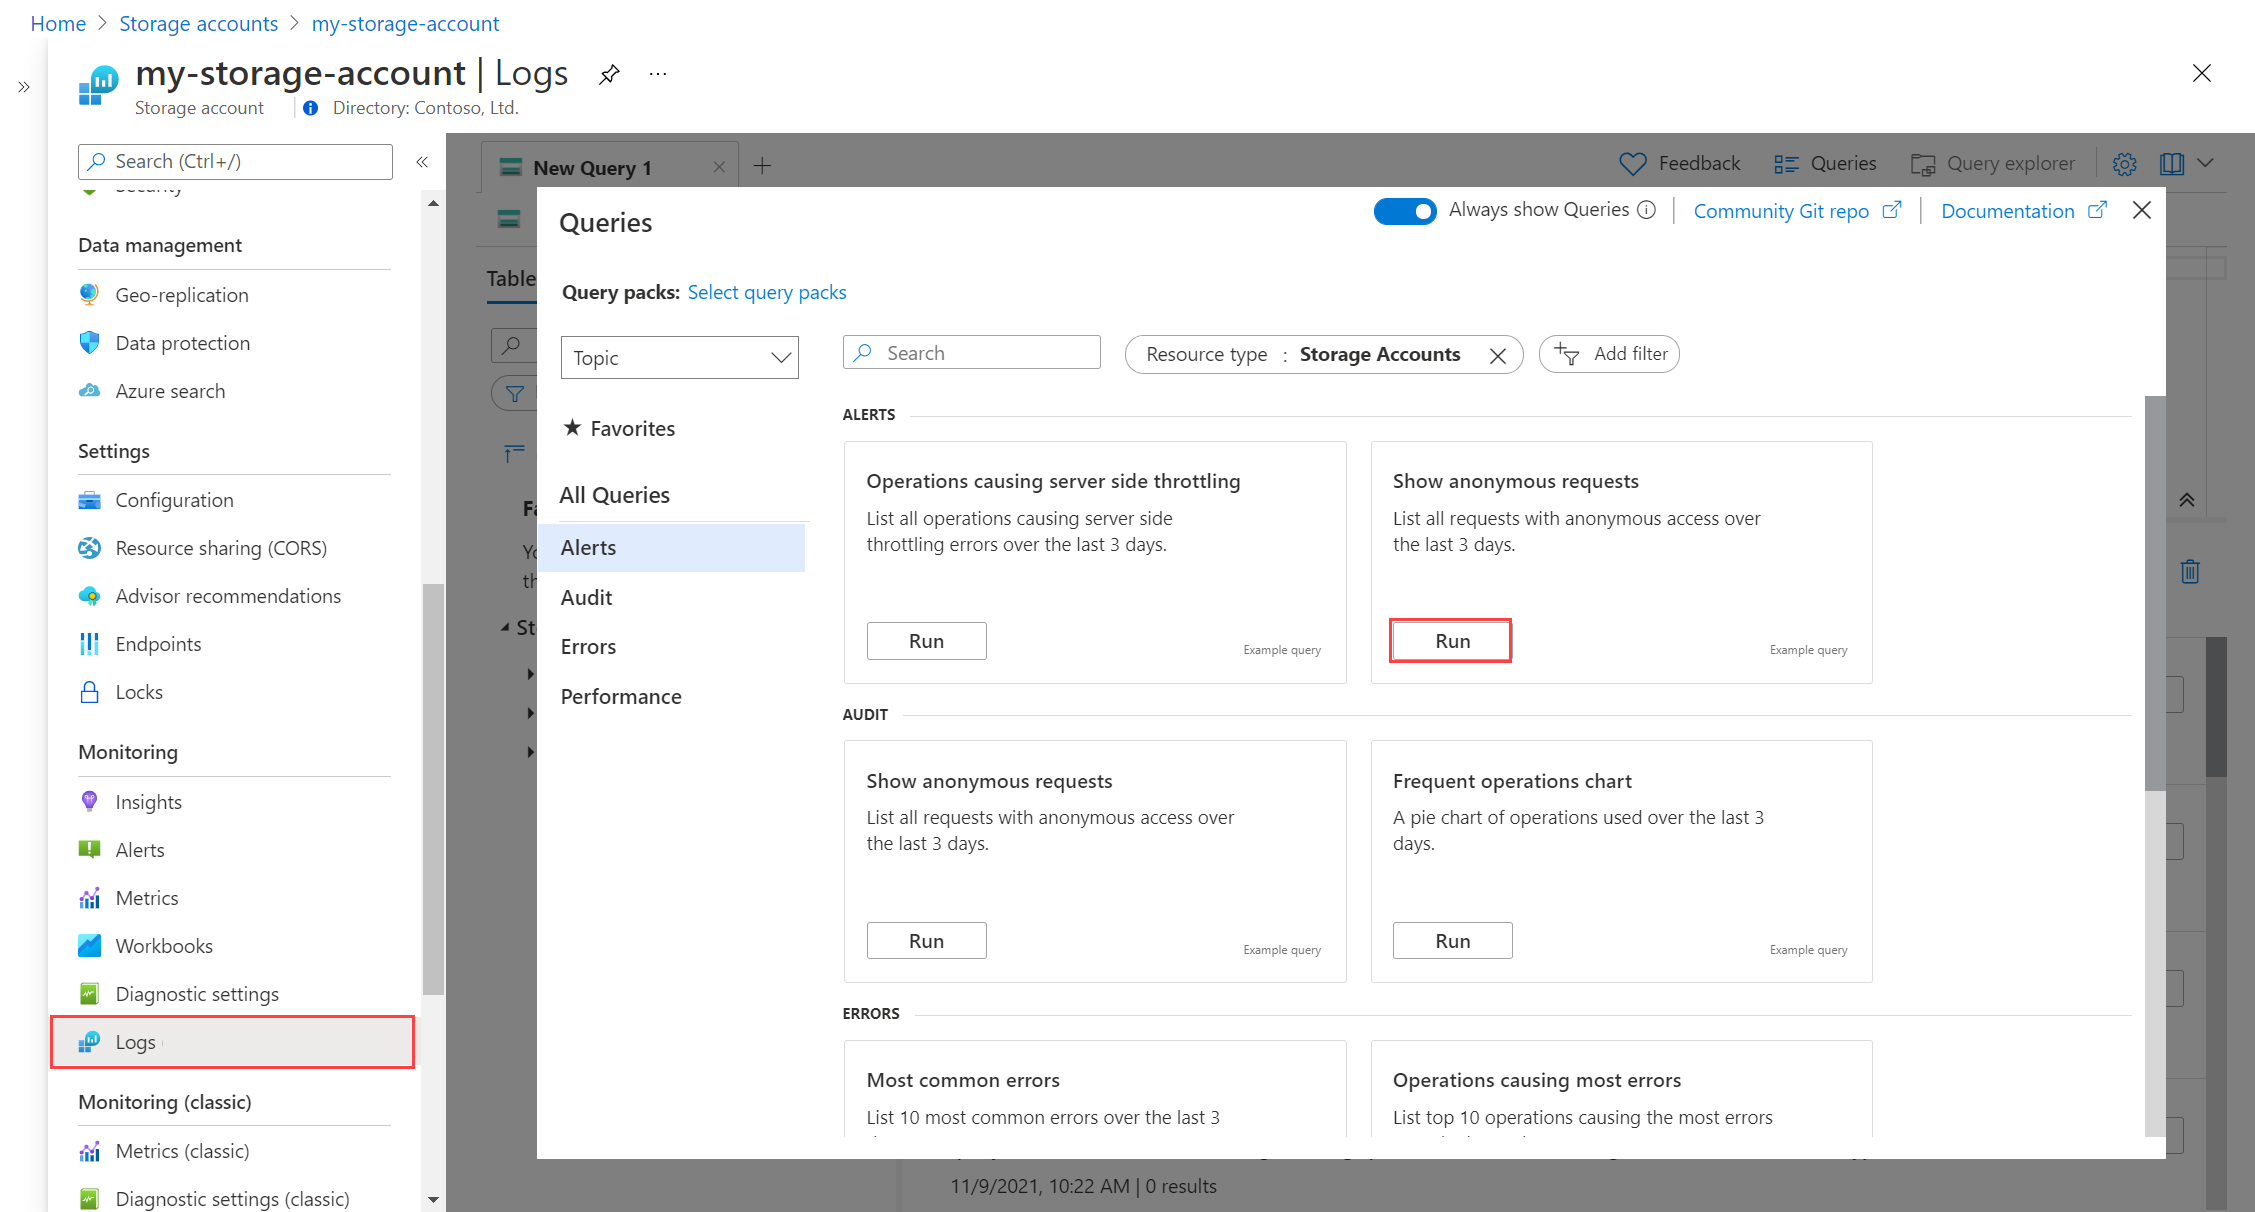
Task: Select the Topic dropdown in Queries panel
Action: (678, 357)
